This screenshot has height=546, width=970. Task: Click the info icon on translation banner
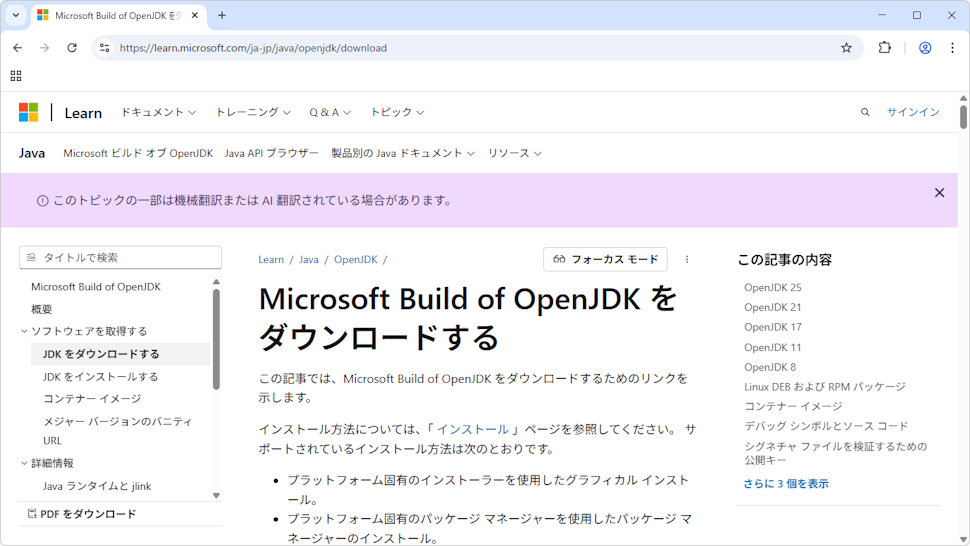pos(42,201)
